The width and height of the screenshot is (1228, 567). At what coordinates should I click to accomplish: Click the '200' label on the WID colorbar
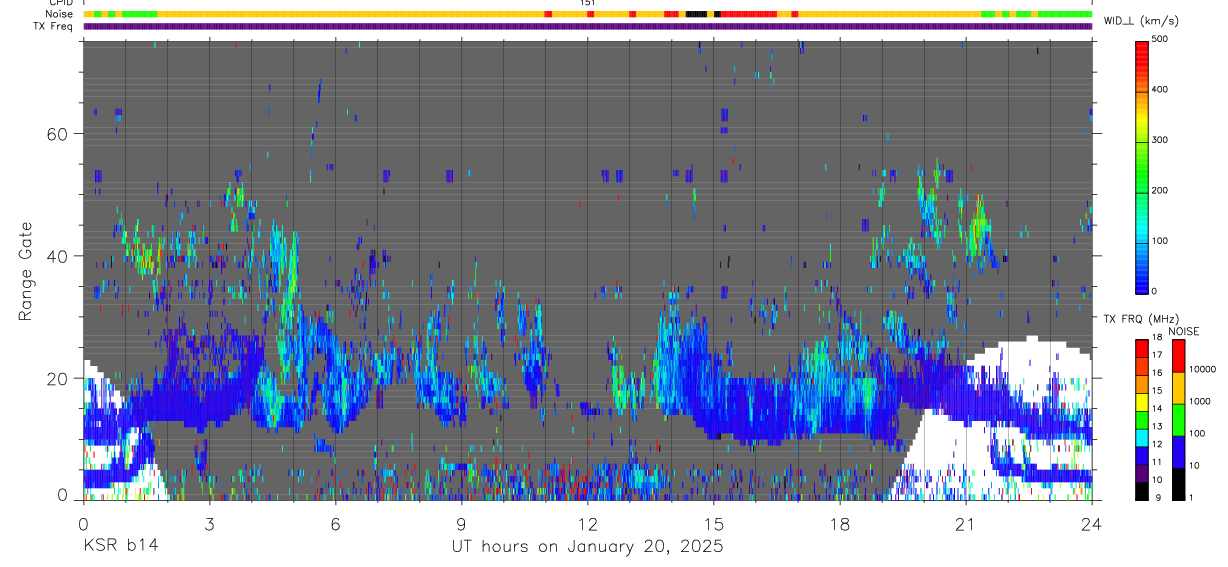click(1160, 191)
